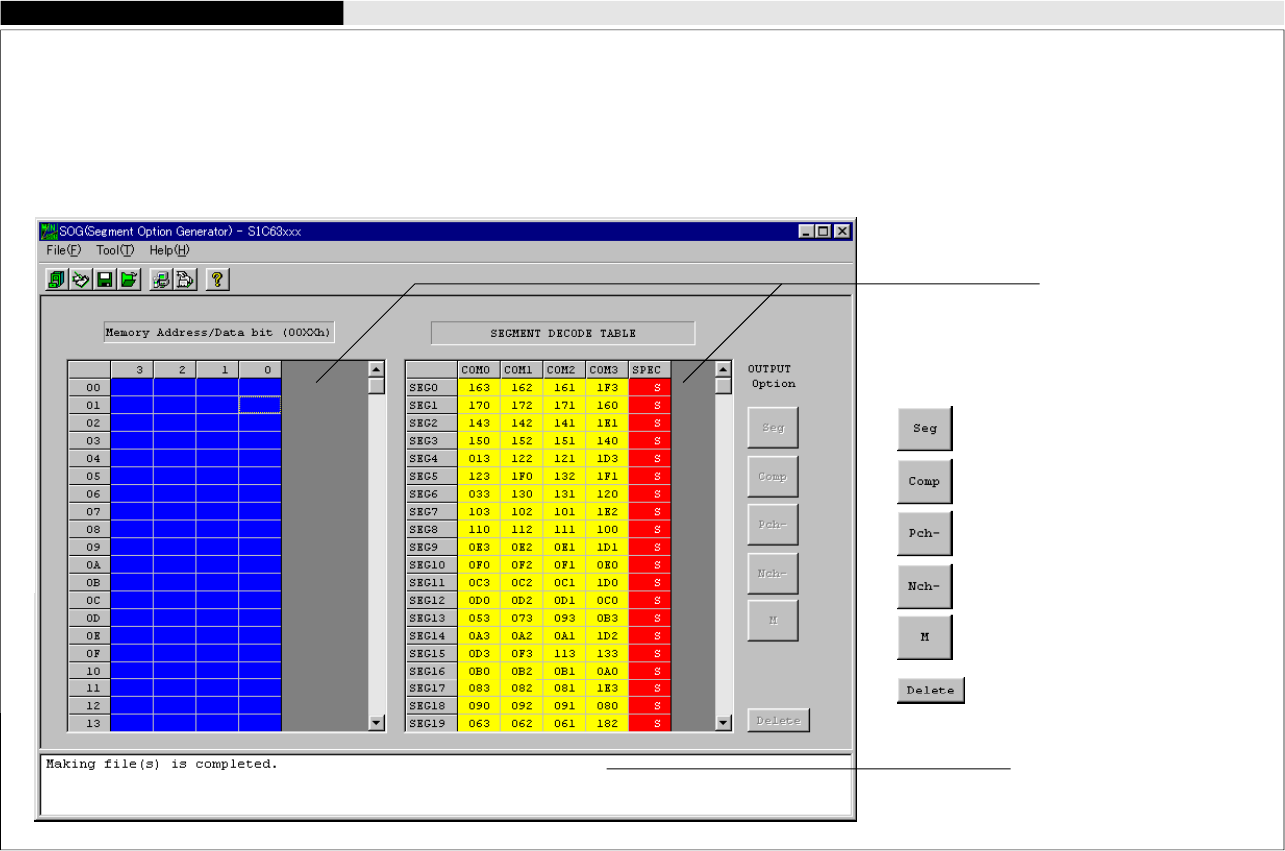Click the open file toolbar icon
This screenshot has width=1285, height=851.
coord(81,280)
